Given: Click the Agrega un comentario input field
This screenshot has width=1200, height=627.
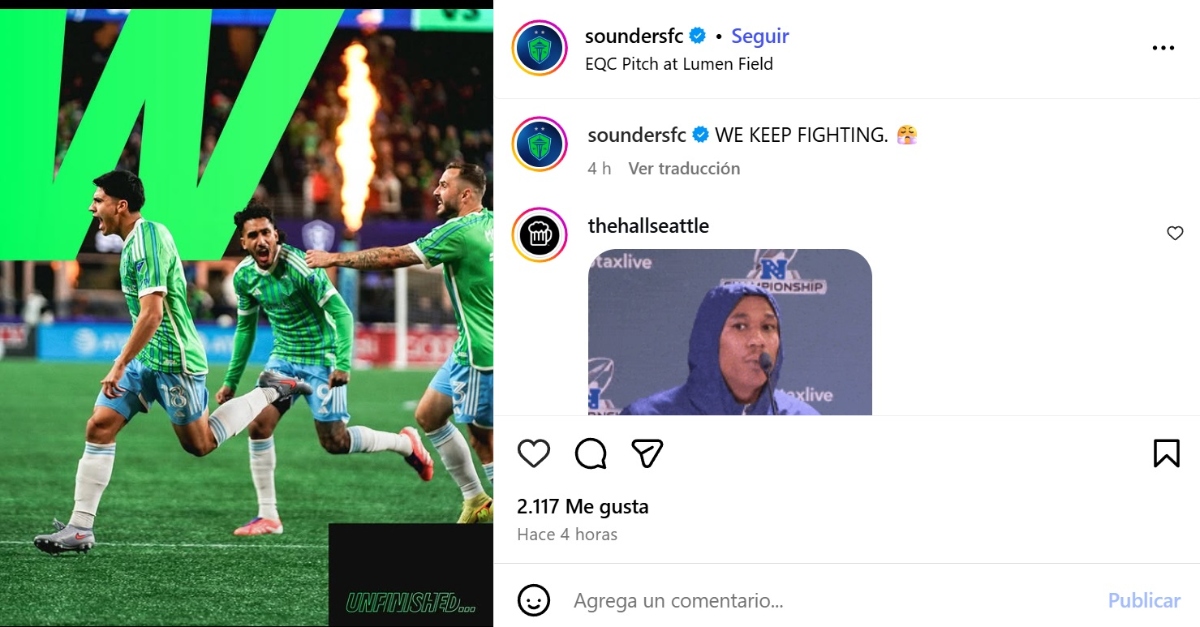Looking at the screenshot, I should coord(830,601).
